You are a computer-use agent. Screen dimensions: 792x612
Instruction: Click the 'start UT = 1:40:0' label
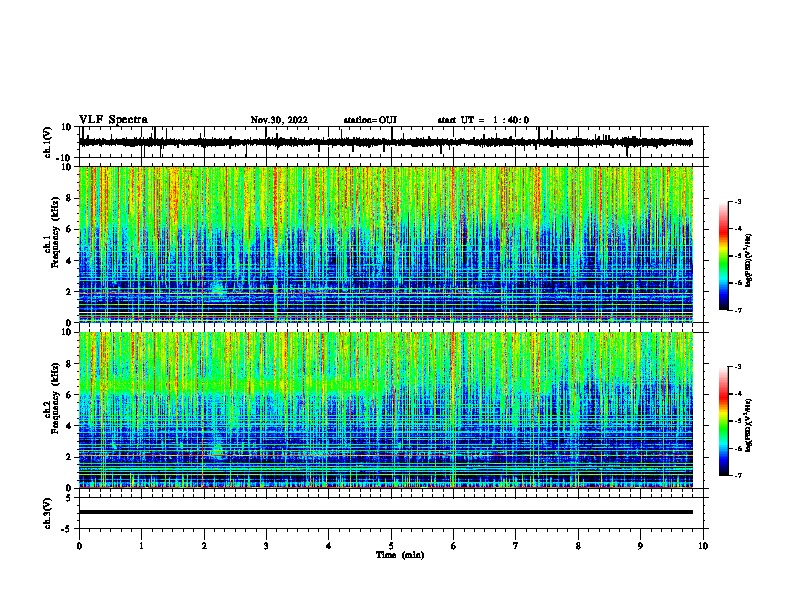483,120
